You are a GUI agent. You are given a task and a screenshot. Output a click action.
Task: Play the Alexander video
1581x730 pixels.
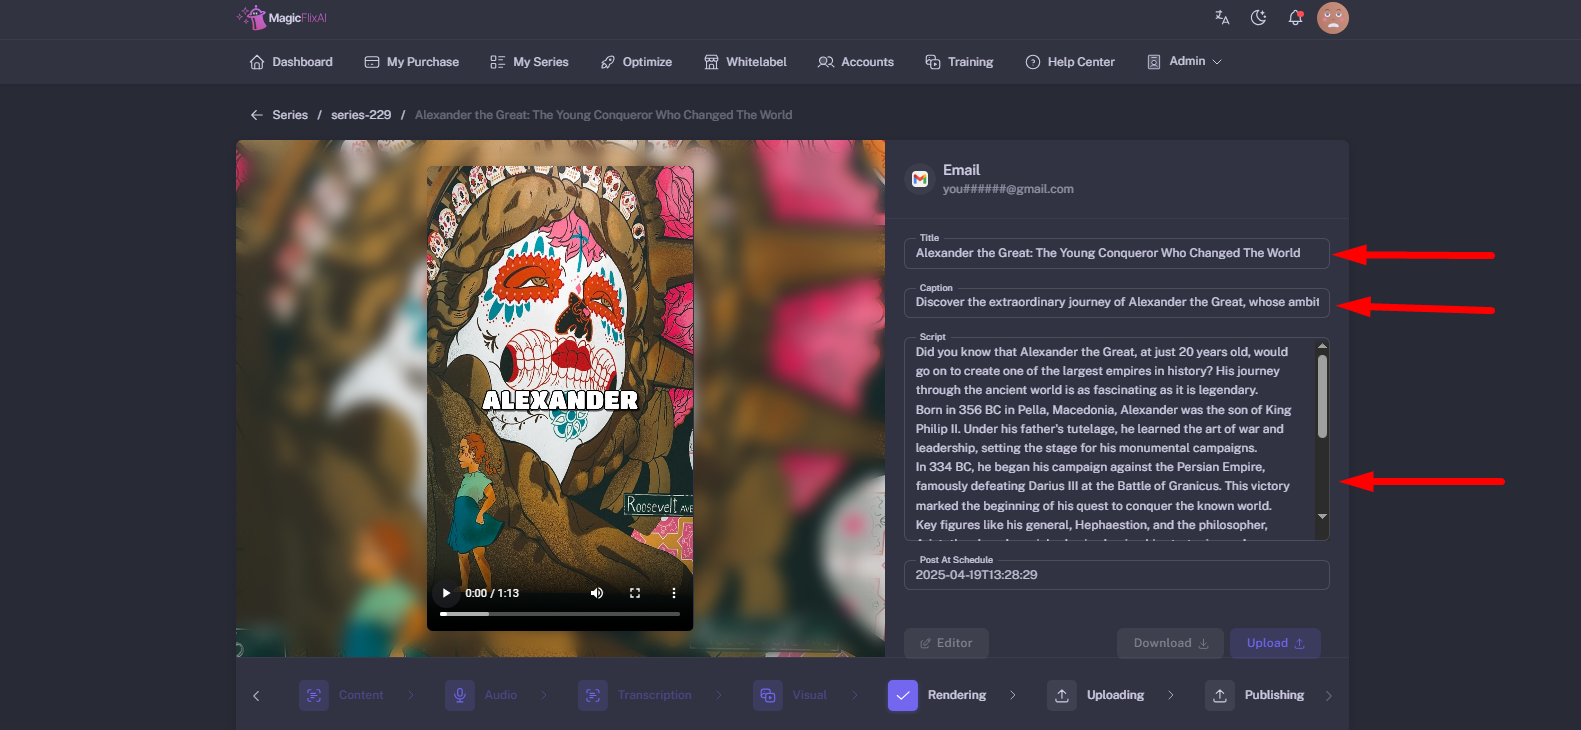446,593
